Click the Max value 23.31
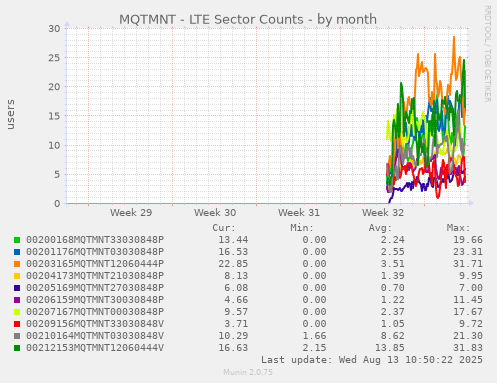This screenshot has height=383, width=497. (468, 252)
